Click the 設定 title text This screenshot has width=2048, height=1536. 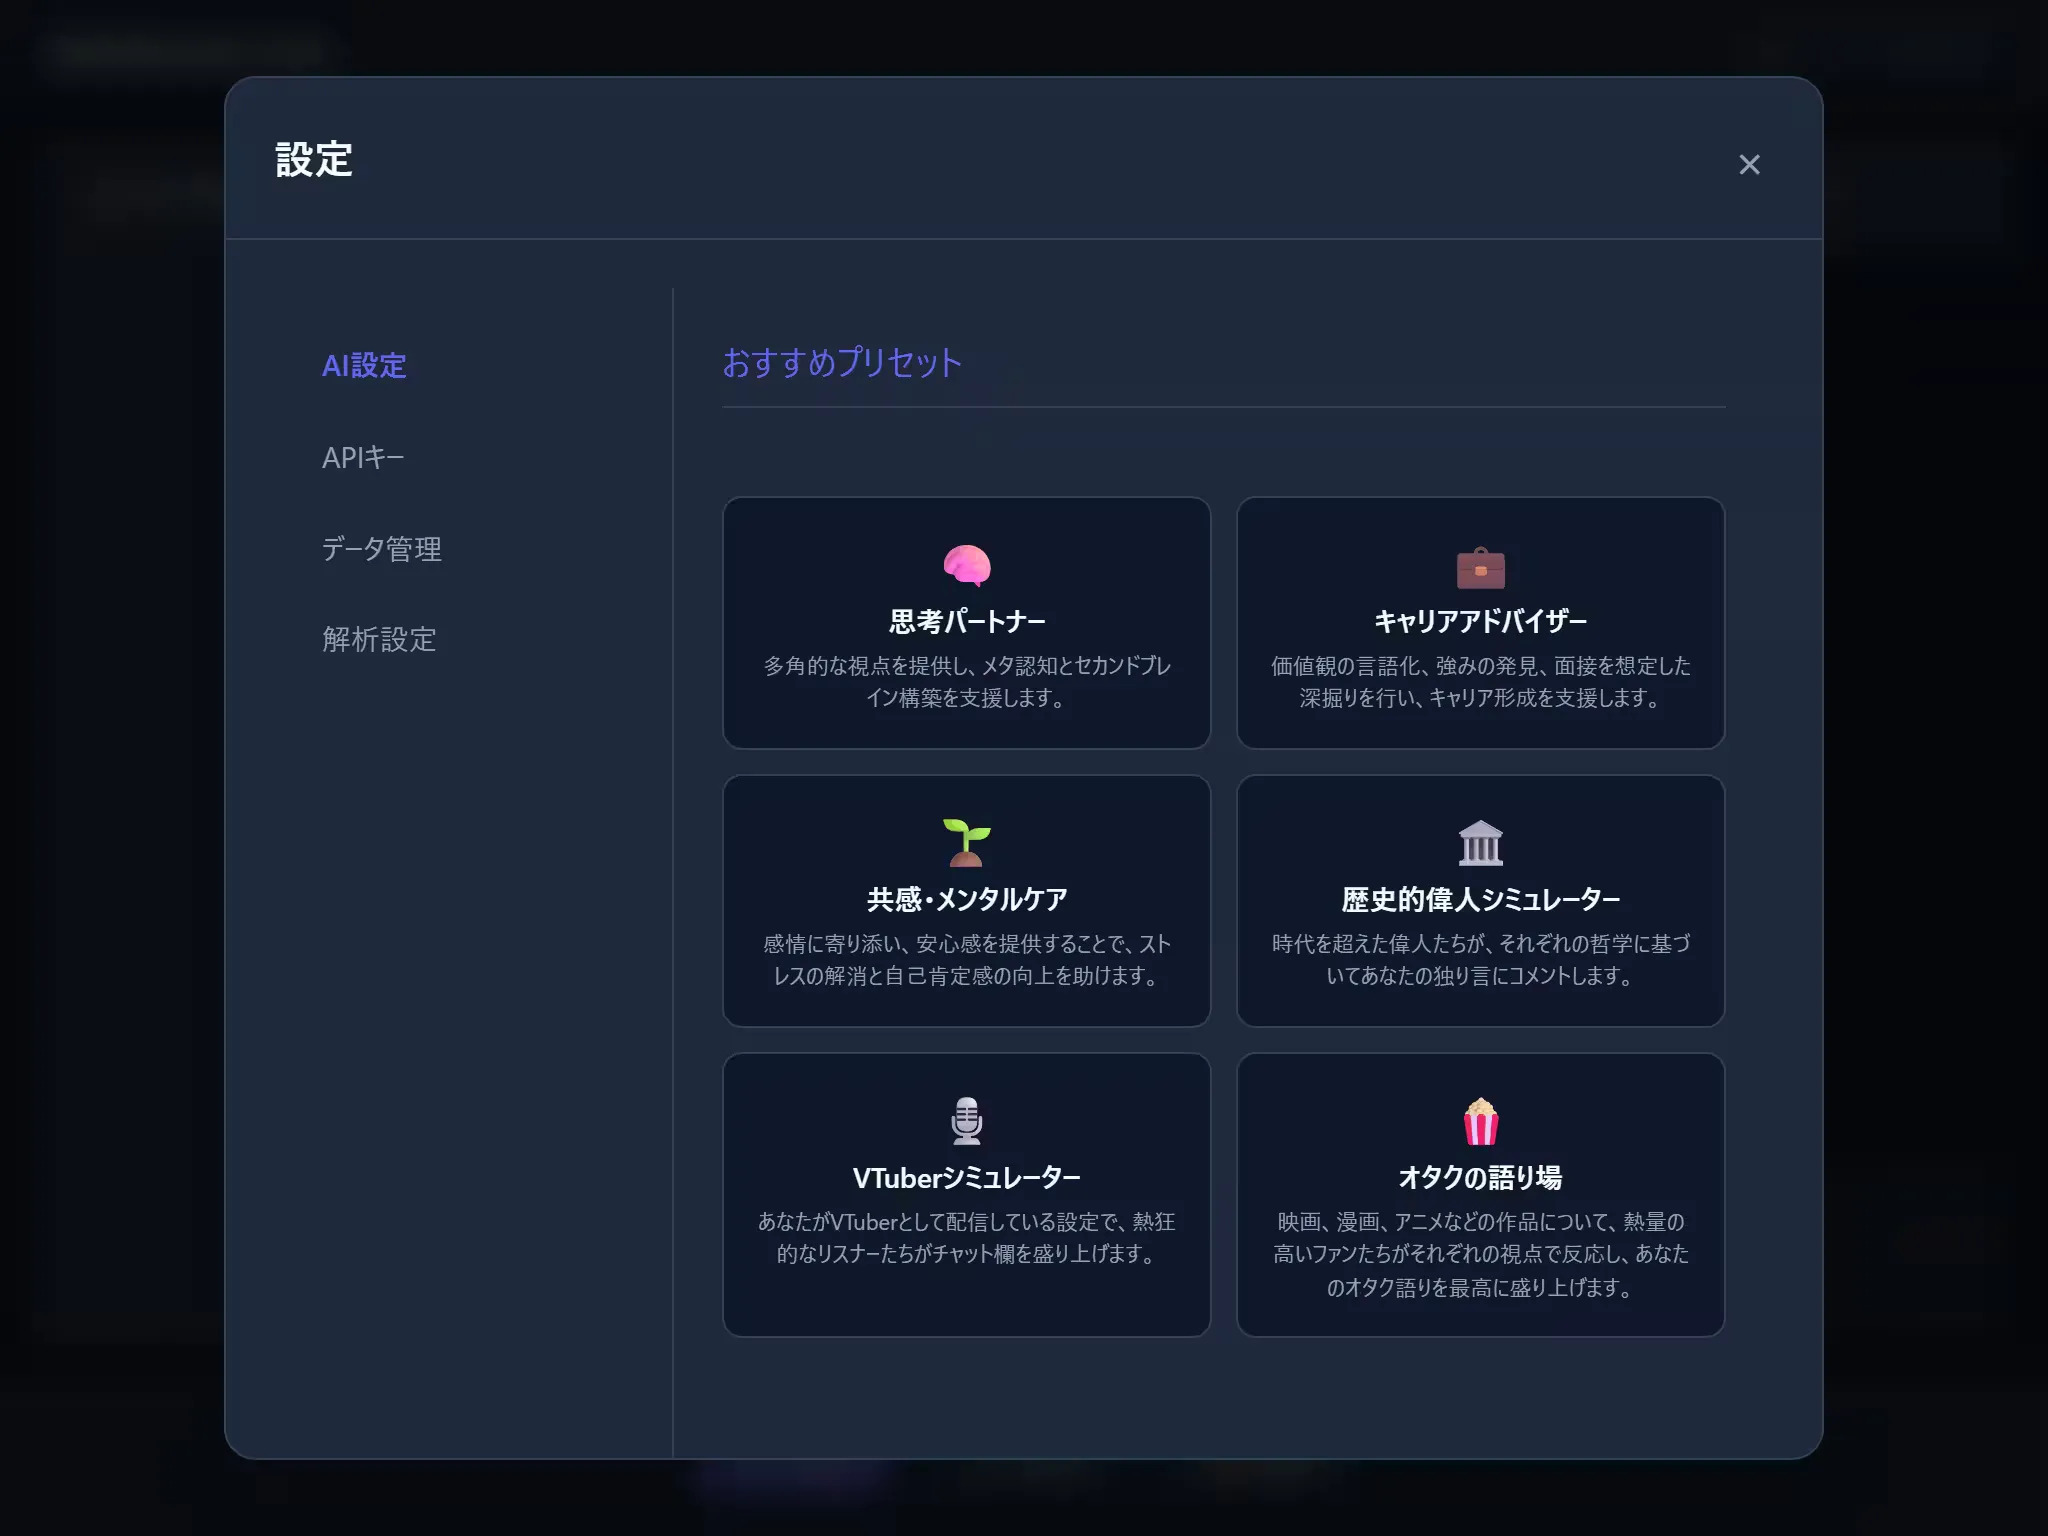pyautogui.click(x=313, y=158)
